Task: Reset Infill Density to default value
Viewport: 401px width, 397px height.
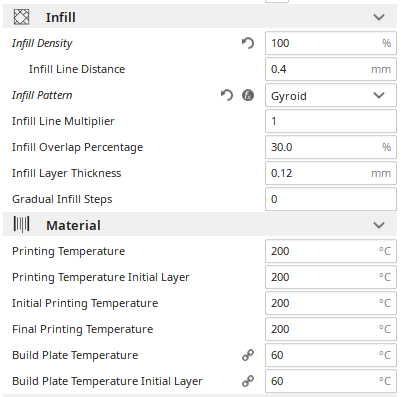Action: tap(248, 43)
